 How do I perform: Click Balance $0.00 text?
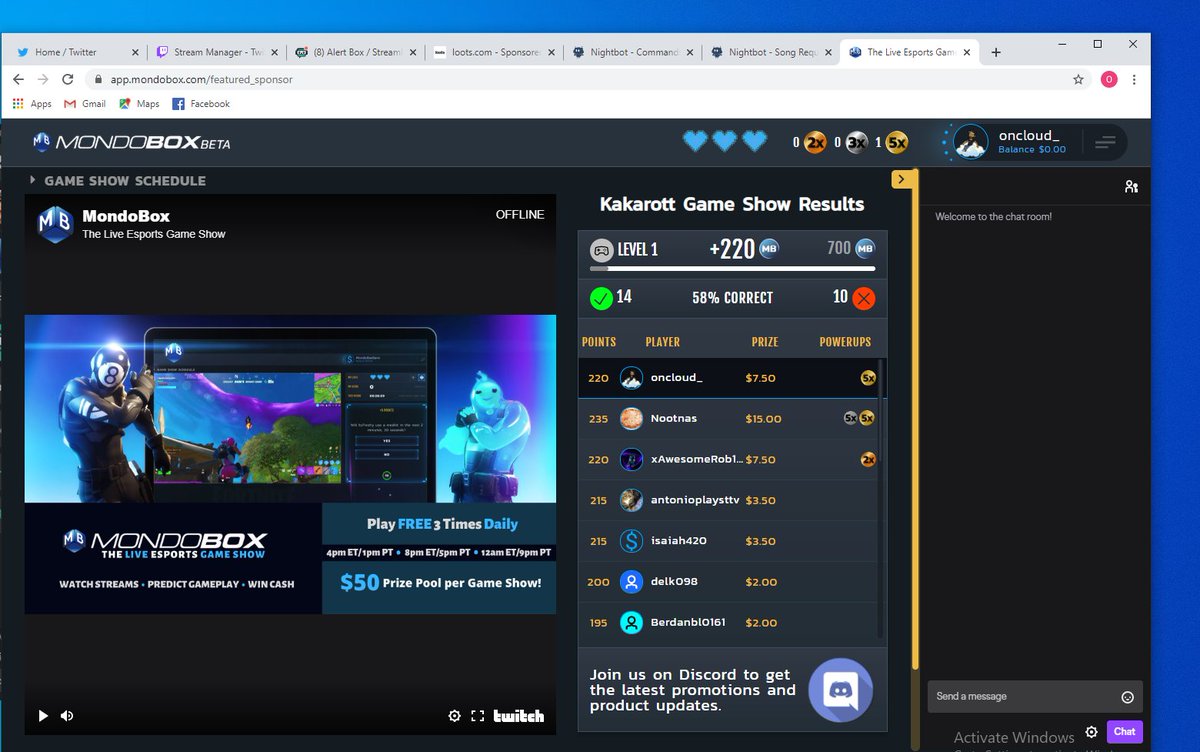click(1032, 150)
